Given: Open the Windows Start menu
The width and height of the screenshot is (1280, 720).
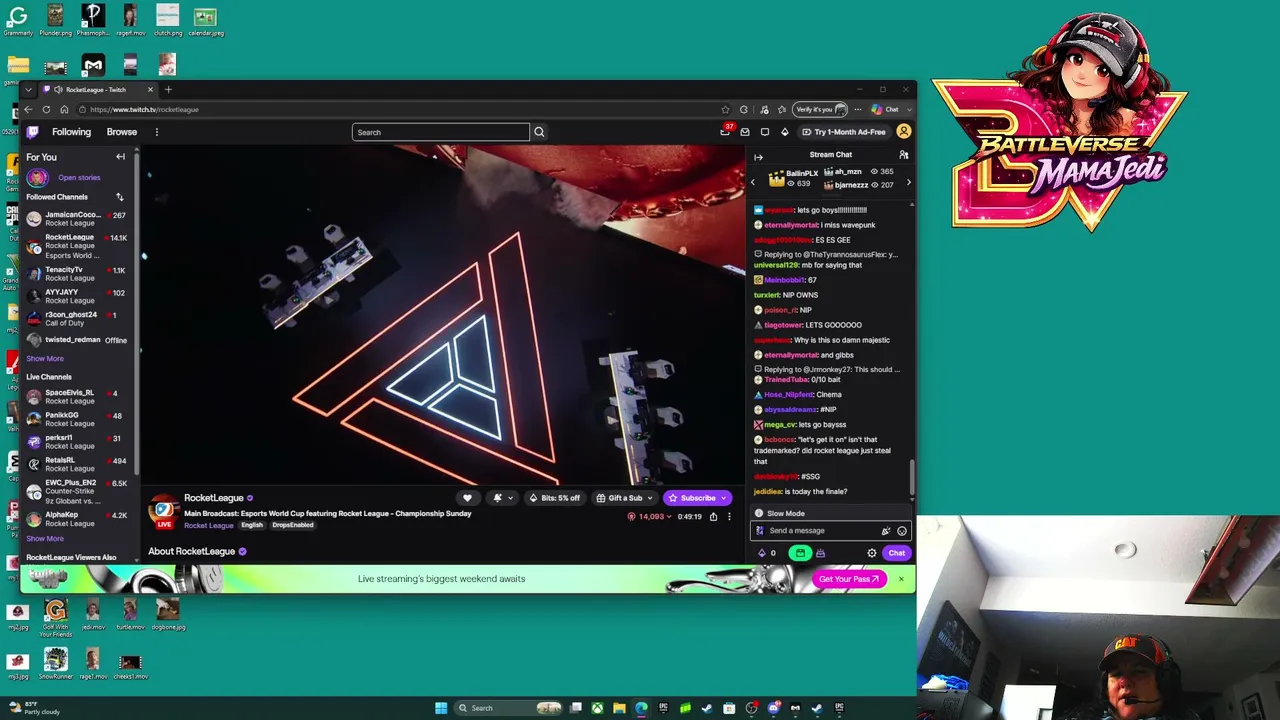Looking at the screenshot, I should pos(441,708).
